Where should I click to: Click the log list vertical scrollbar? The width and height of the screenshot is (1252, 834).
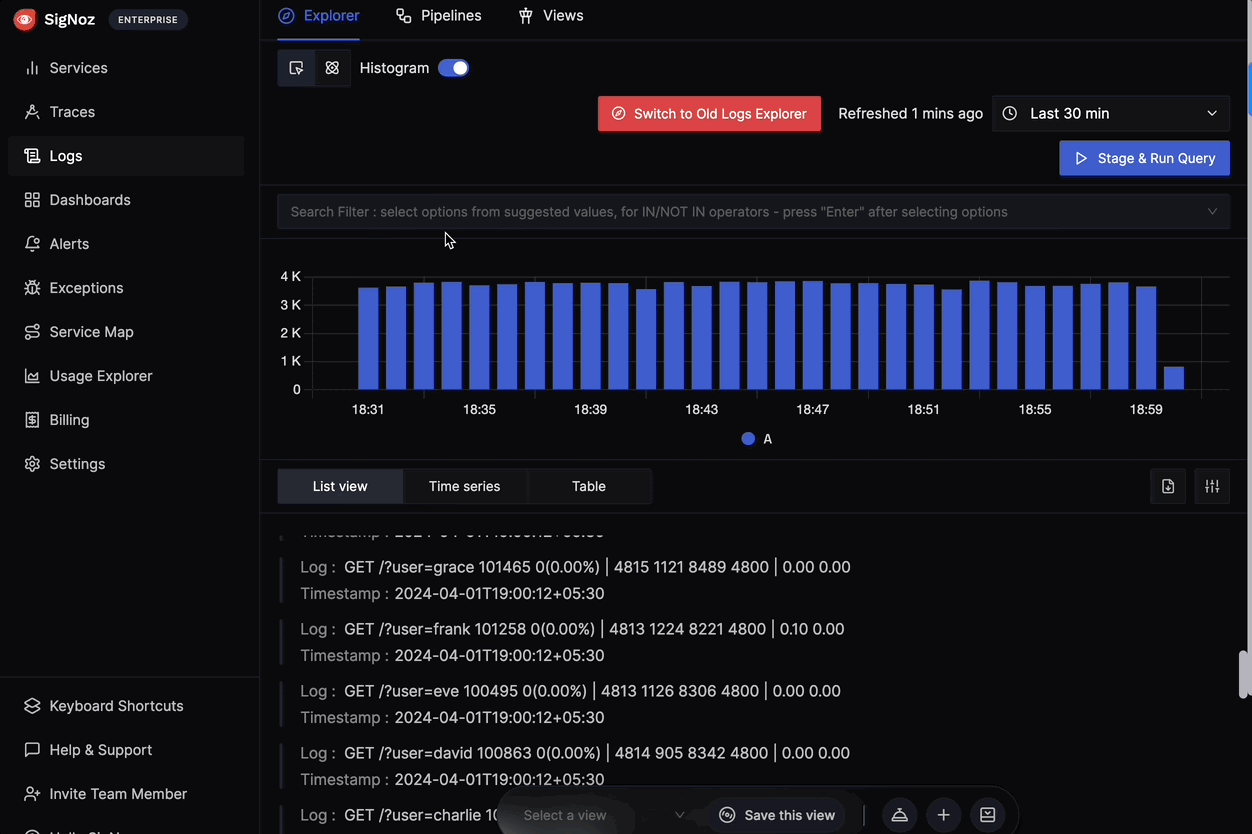coord(1244,674)
